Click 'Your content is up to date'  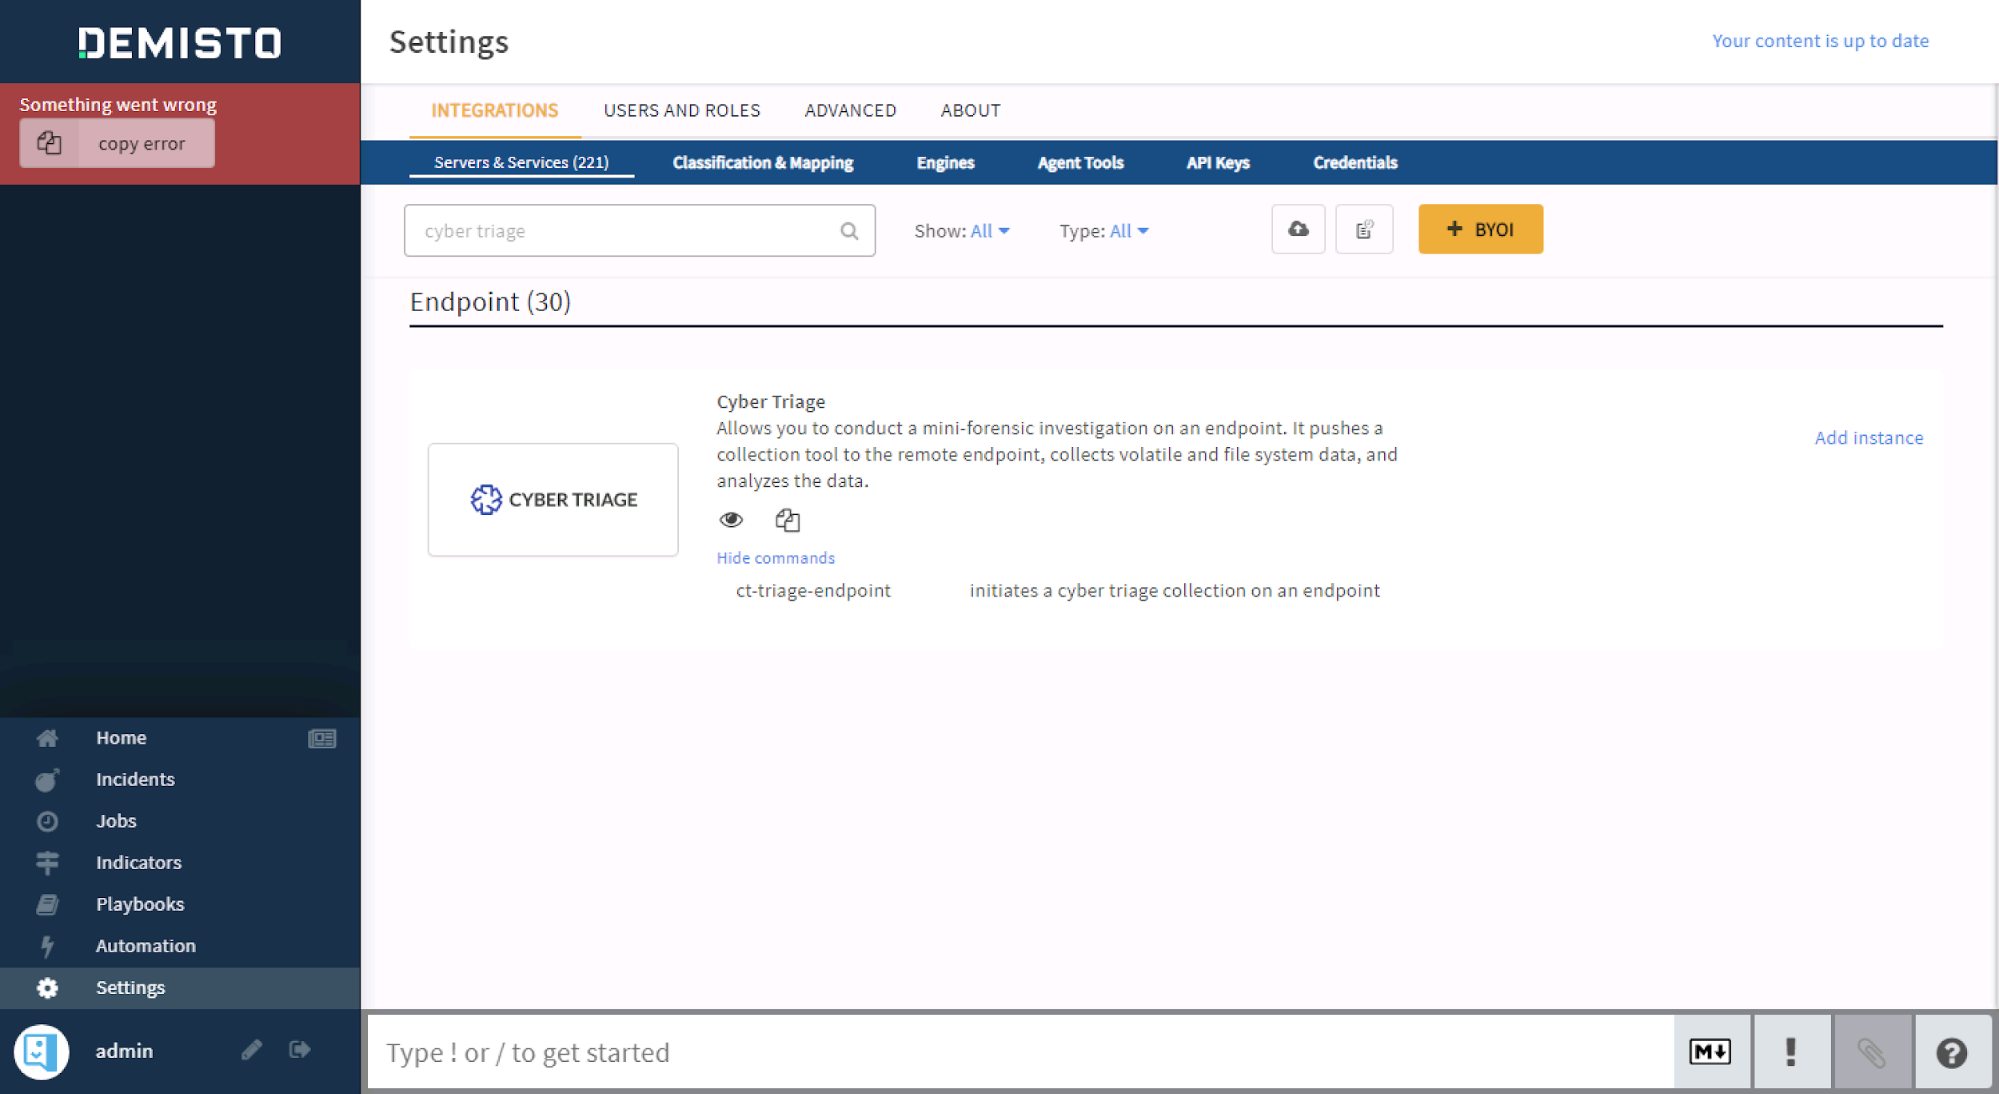pos(1820,41)
